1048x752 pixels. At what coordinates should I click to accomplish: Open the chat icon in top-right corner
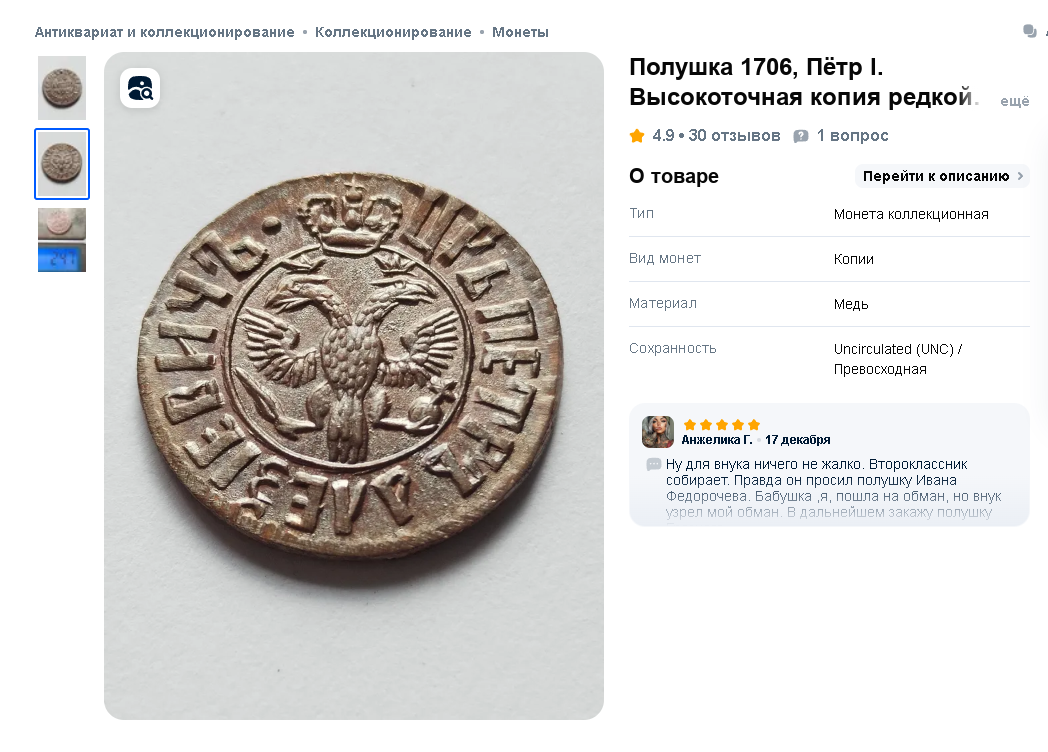coord(1030,32)
